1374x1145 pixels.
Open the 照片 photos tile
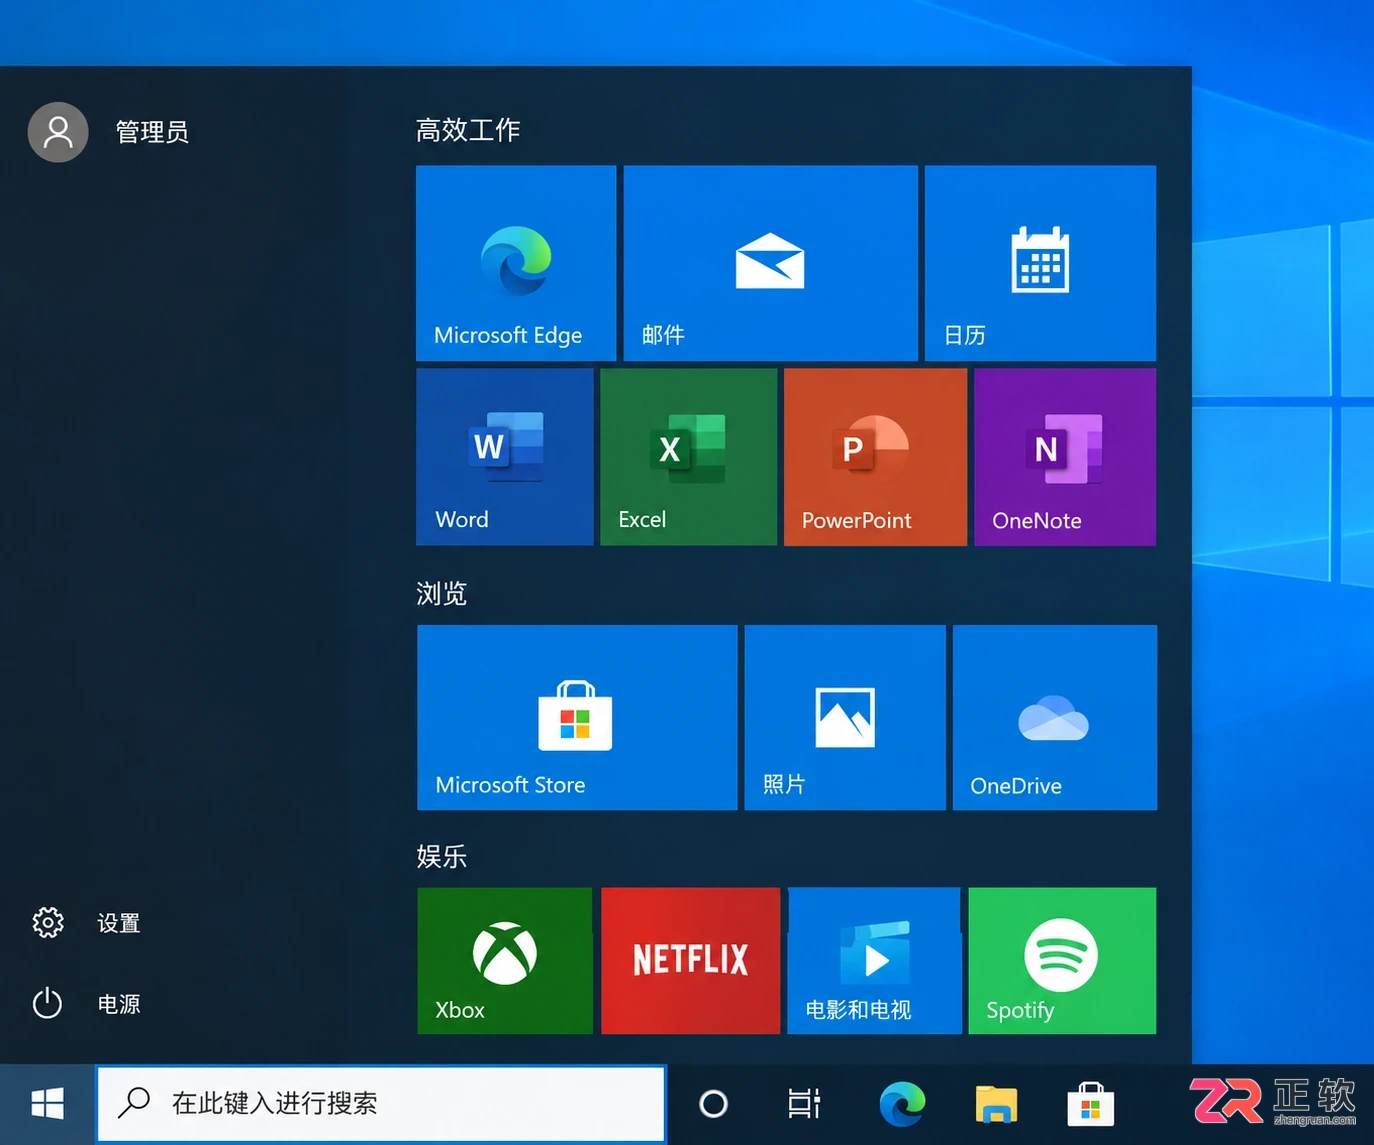(845, 718)
